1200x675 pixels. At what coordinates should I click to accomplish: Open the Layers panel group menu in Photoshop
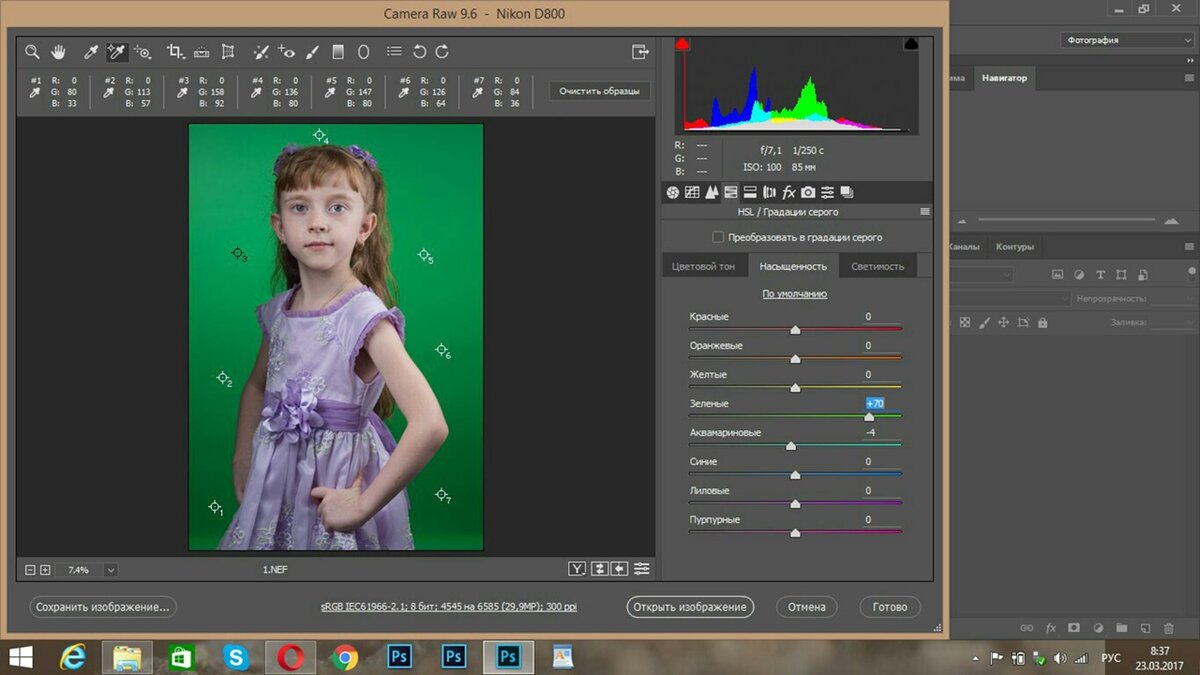1187,246
